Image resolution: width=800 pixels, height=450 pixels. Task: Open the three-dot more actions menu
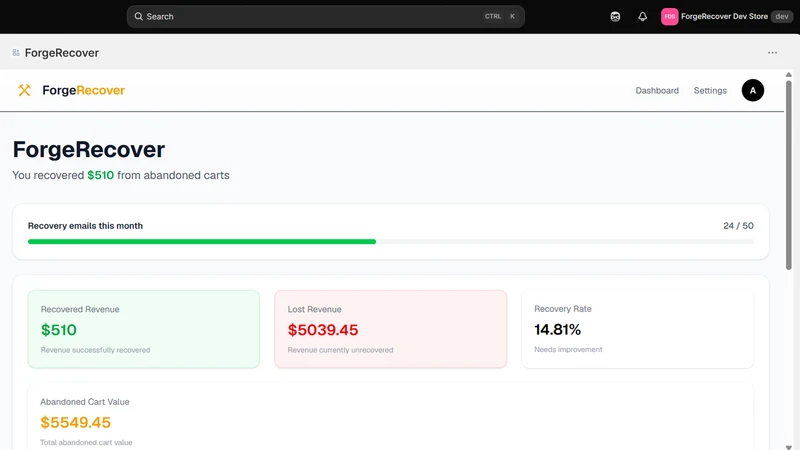click(x=772, y=53)
